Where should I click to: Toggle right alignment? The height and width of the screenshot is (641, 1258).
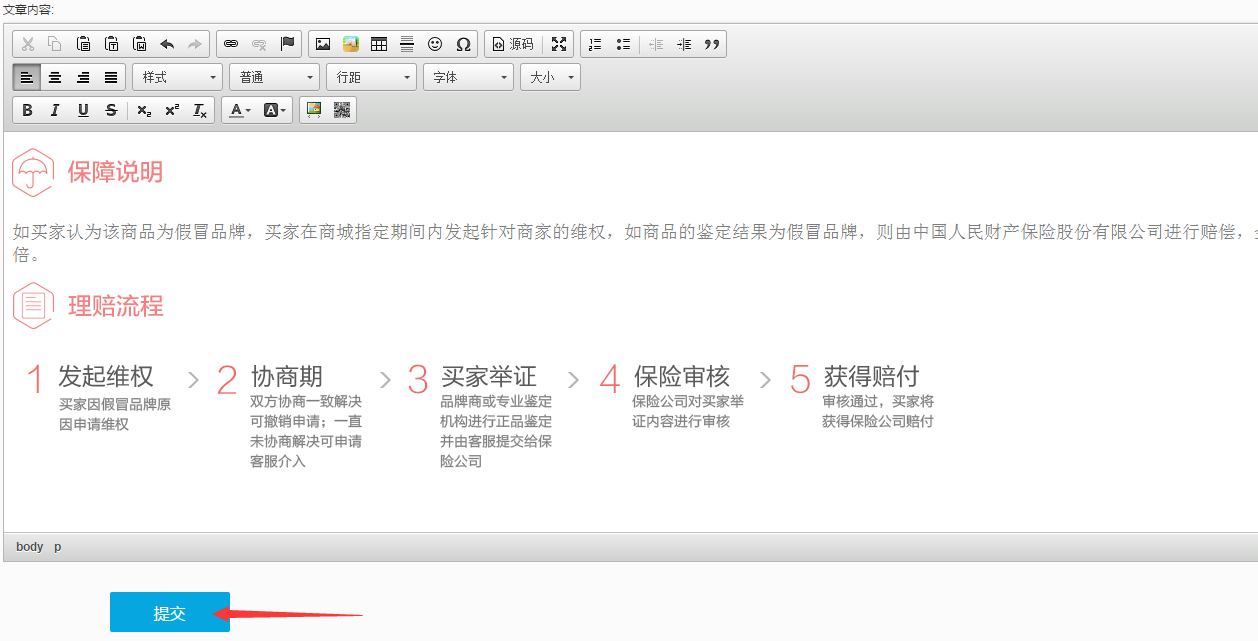tap(83, 77)
